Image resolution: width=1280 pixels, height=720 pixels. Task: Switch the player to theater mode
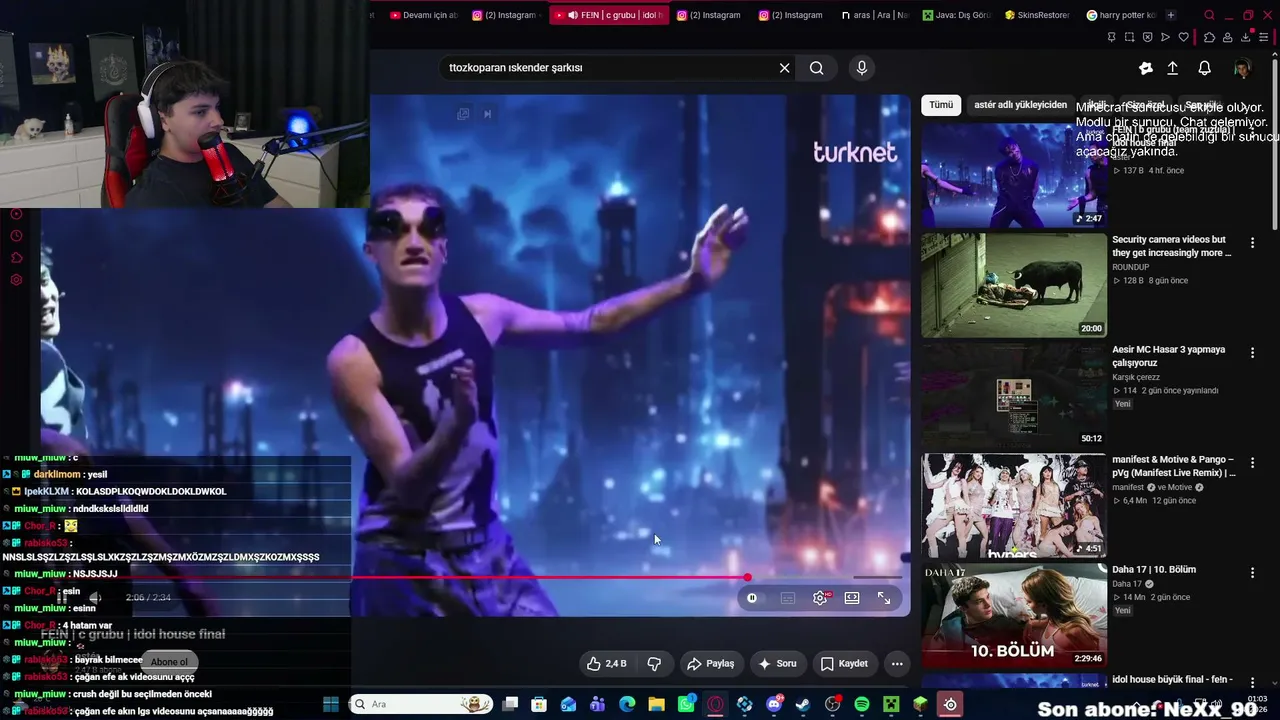pos(852,598)
